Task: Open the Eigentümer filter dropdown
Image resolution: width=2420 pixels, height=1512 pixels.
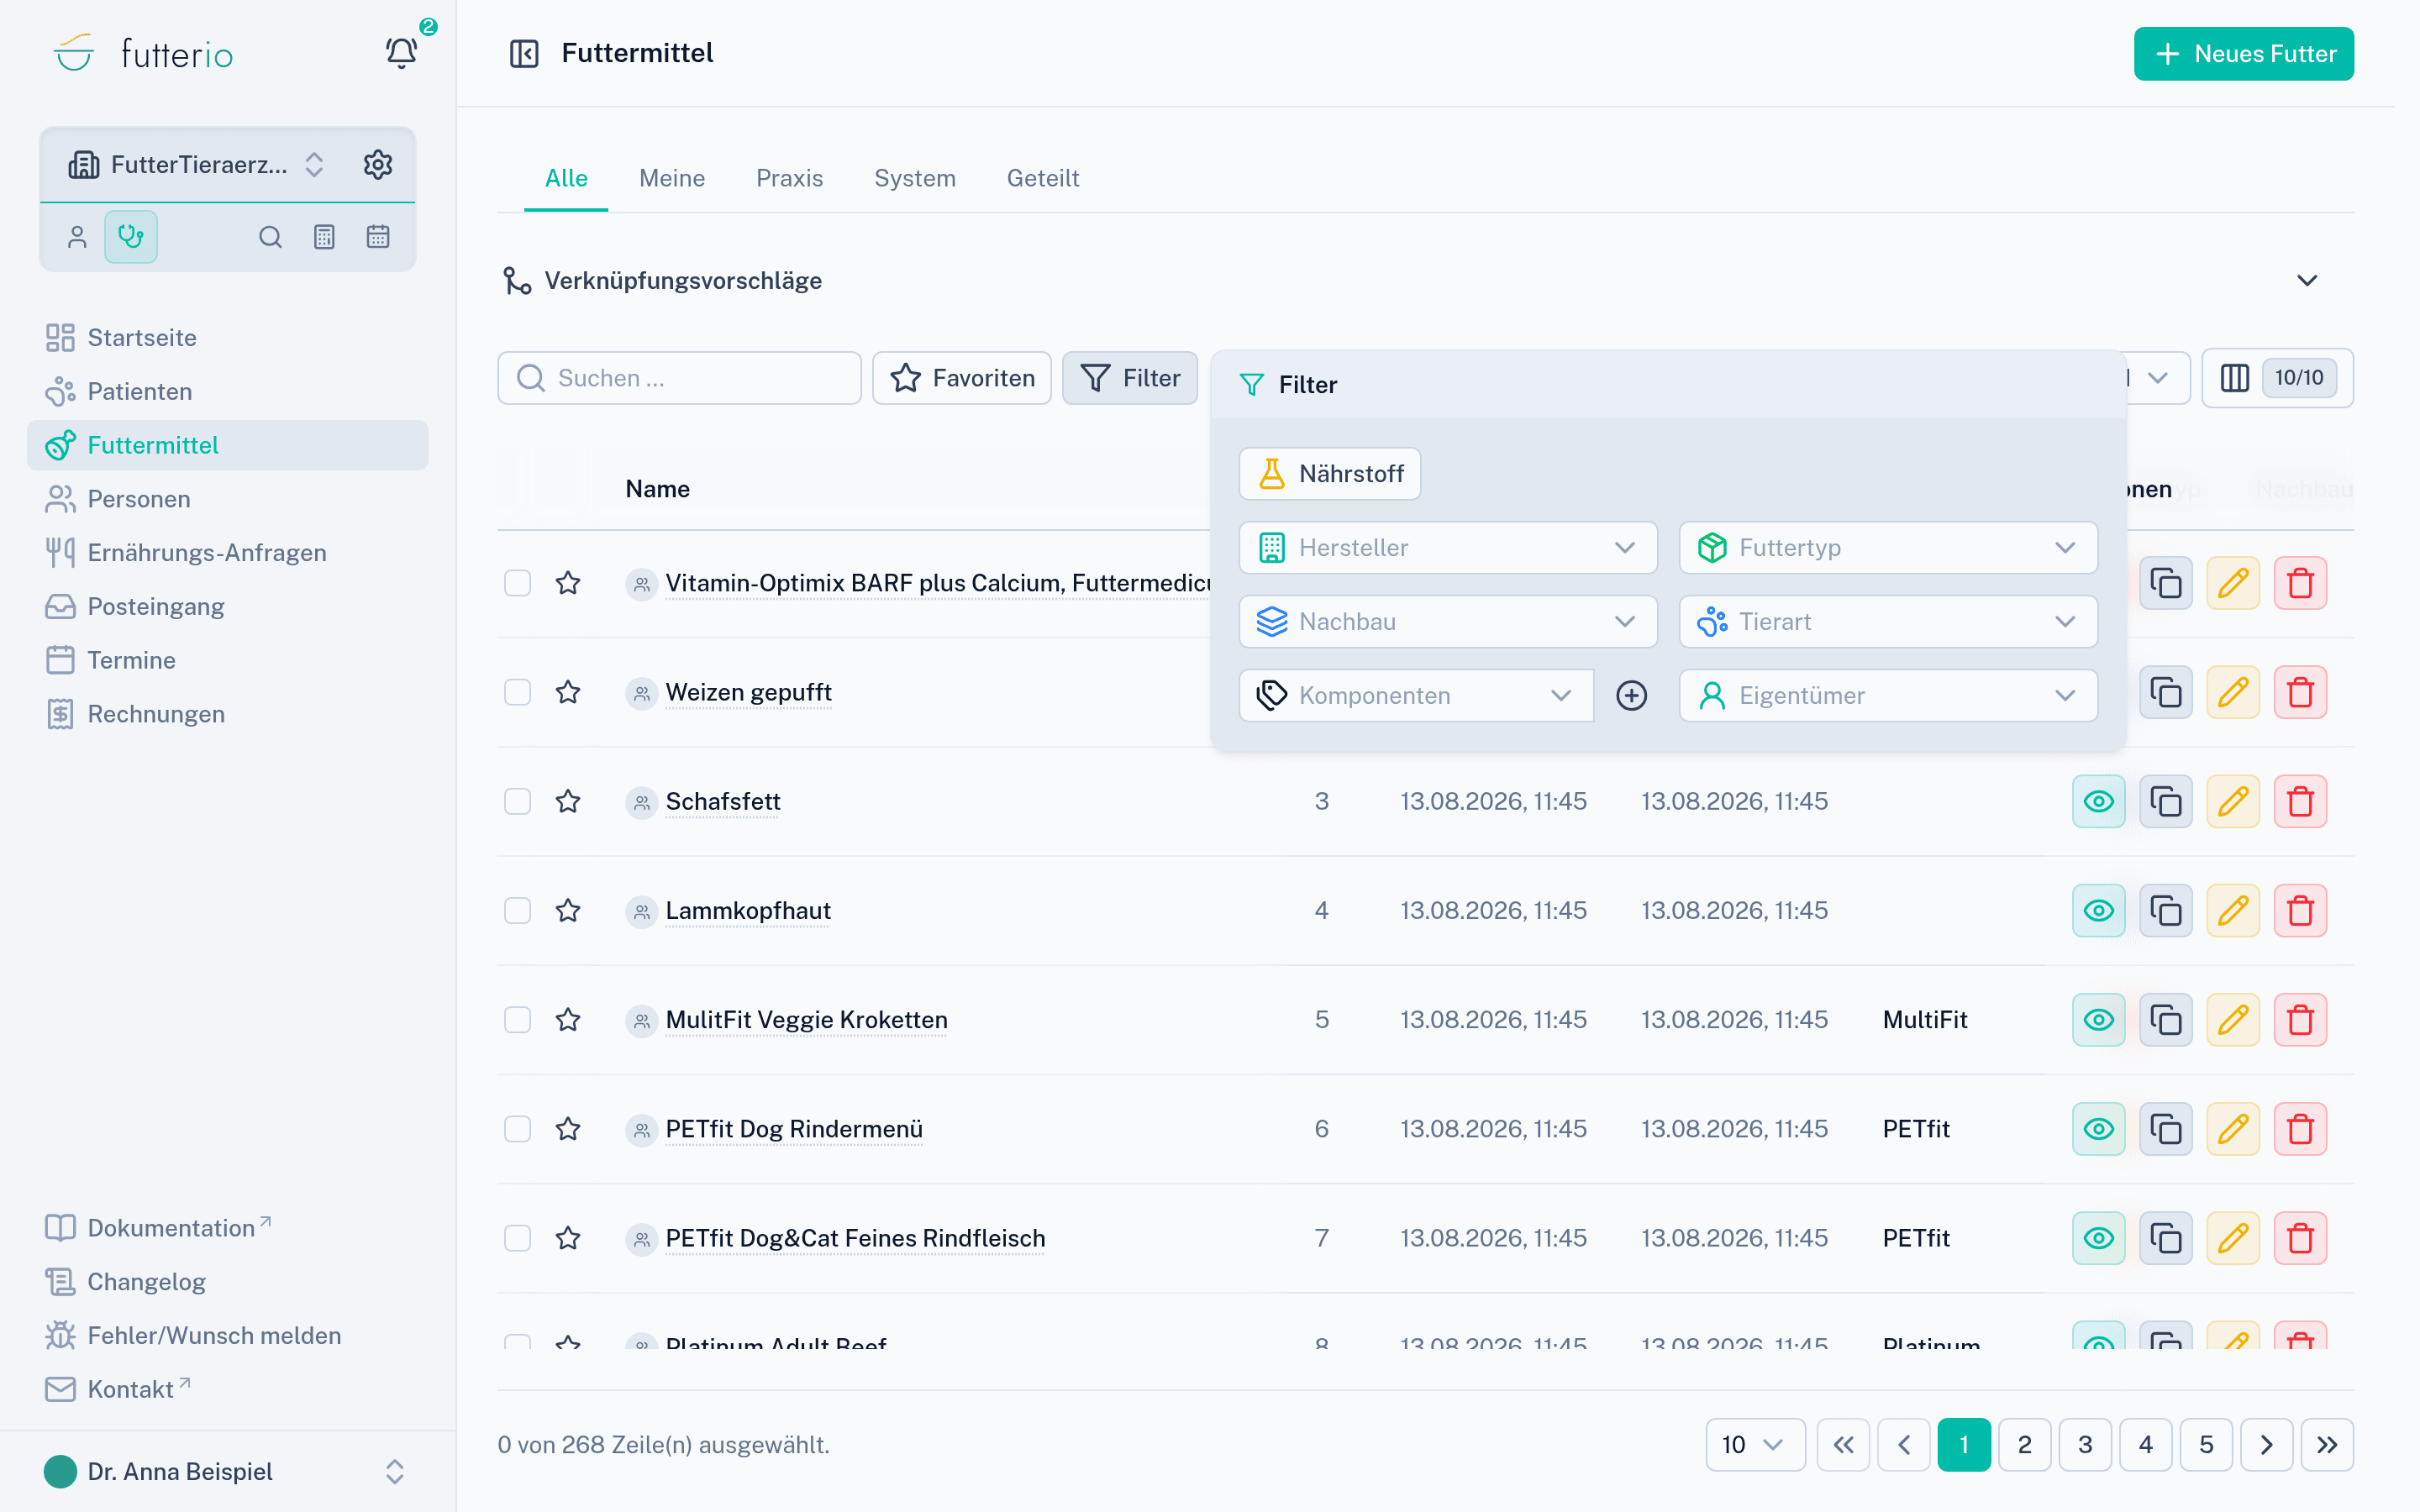Action: click(x=1887, y=696)
